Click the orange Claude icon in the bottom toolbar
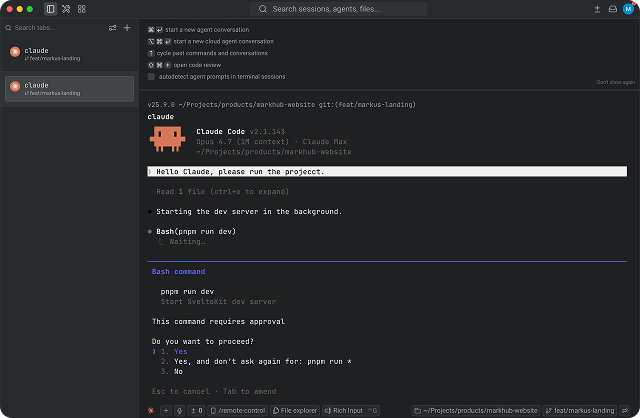Viewport: 640px width, 418px height. point(151,410)
